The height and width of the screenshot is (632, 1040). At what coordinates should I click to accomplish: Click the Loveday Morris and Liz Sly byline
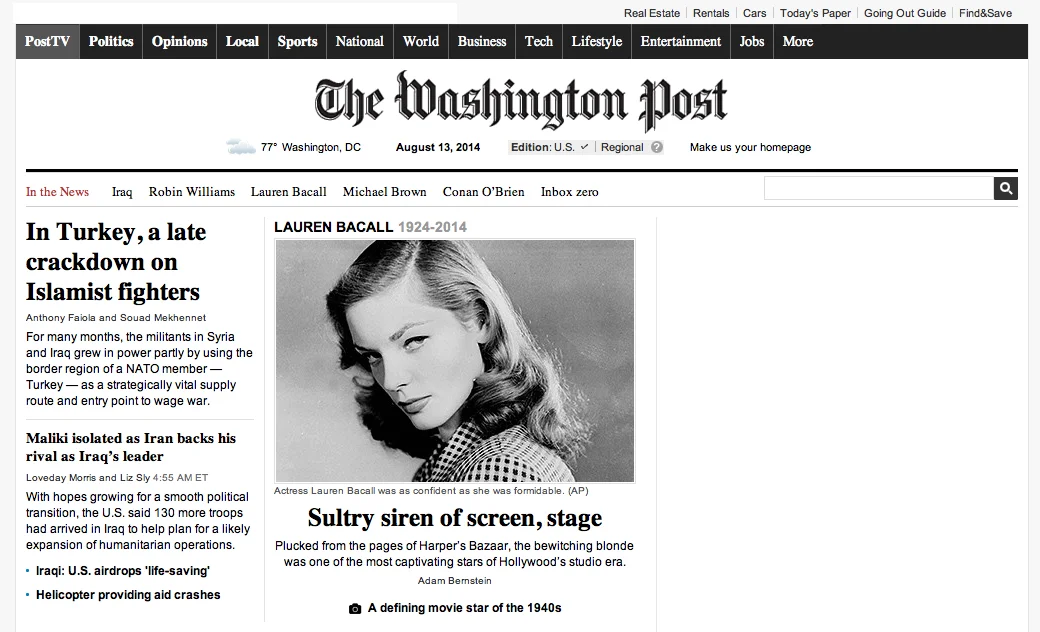coord(88,477)
